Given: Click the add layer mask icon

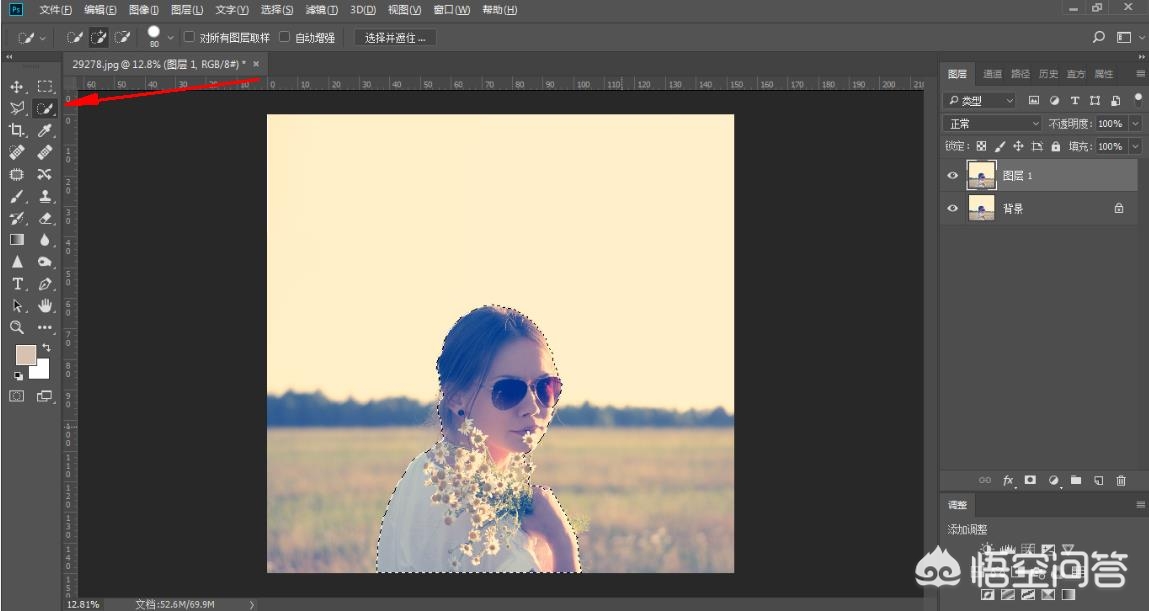Looking at the screenshot, I should pos(1030,481).
